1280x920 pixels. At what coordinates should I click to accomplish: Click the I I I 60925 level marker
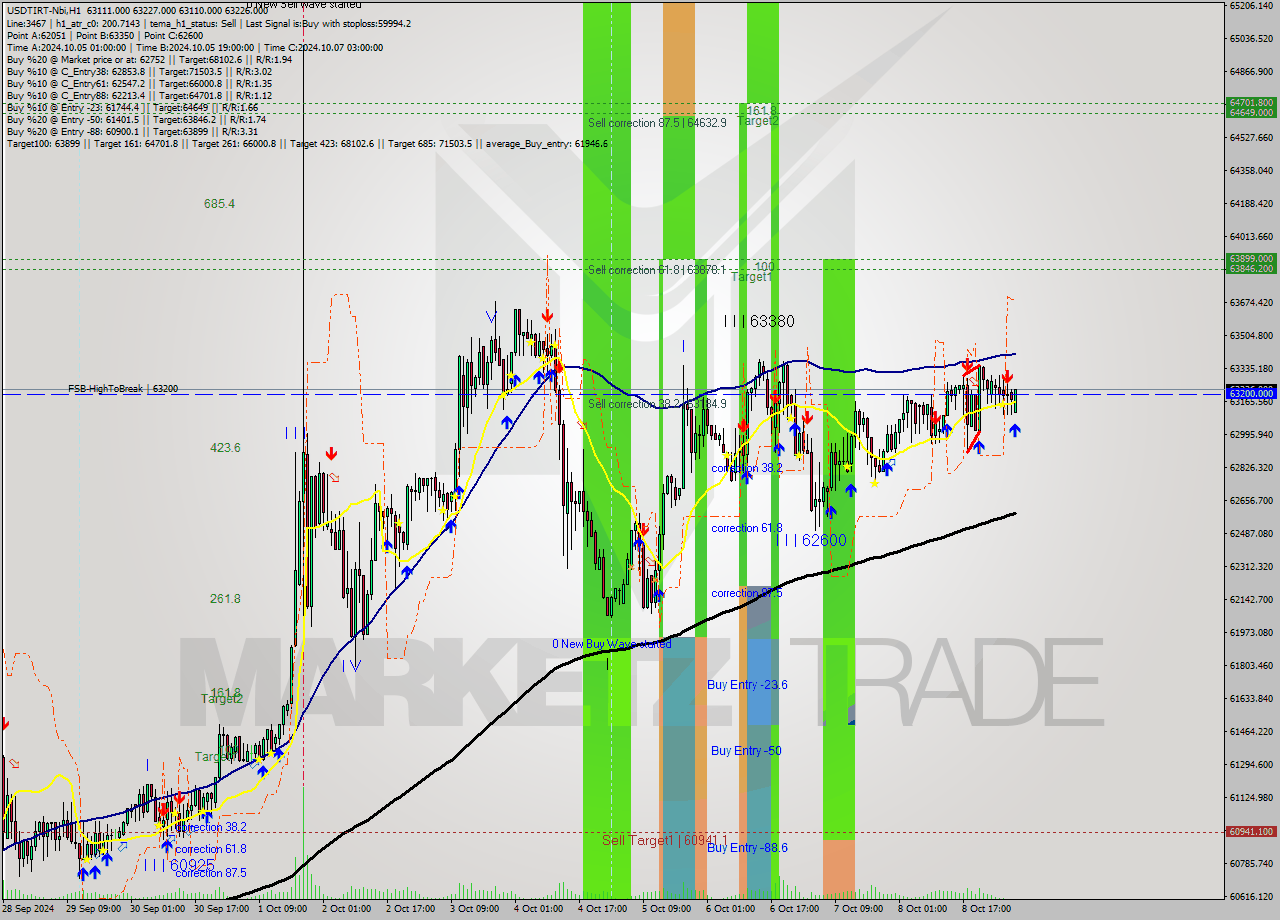tap(179, 864)
